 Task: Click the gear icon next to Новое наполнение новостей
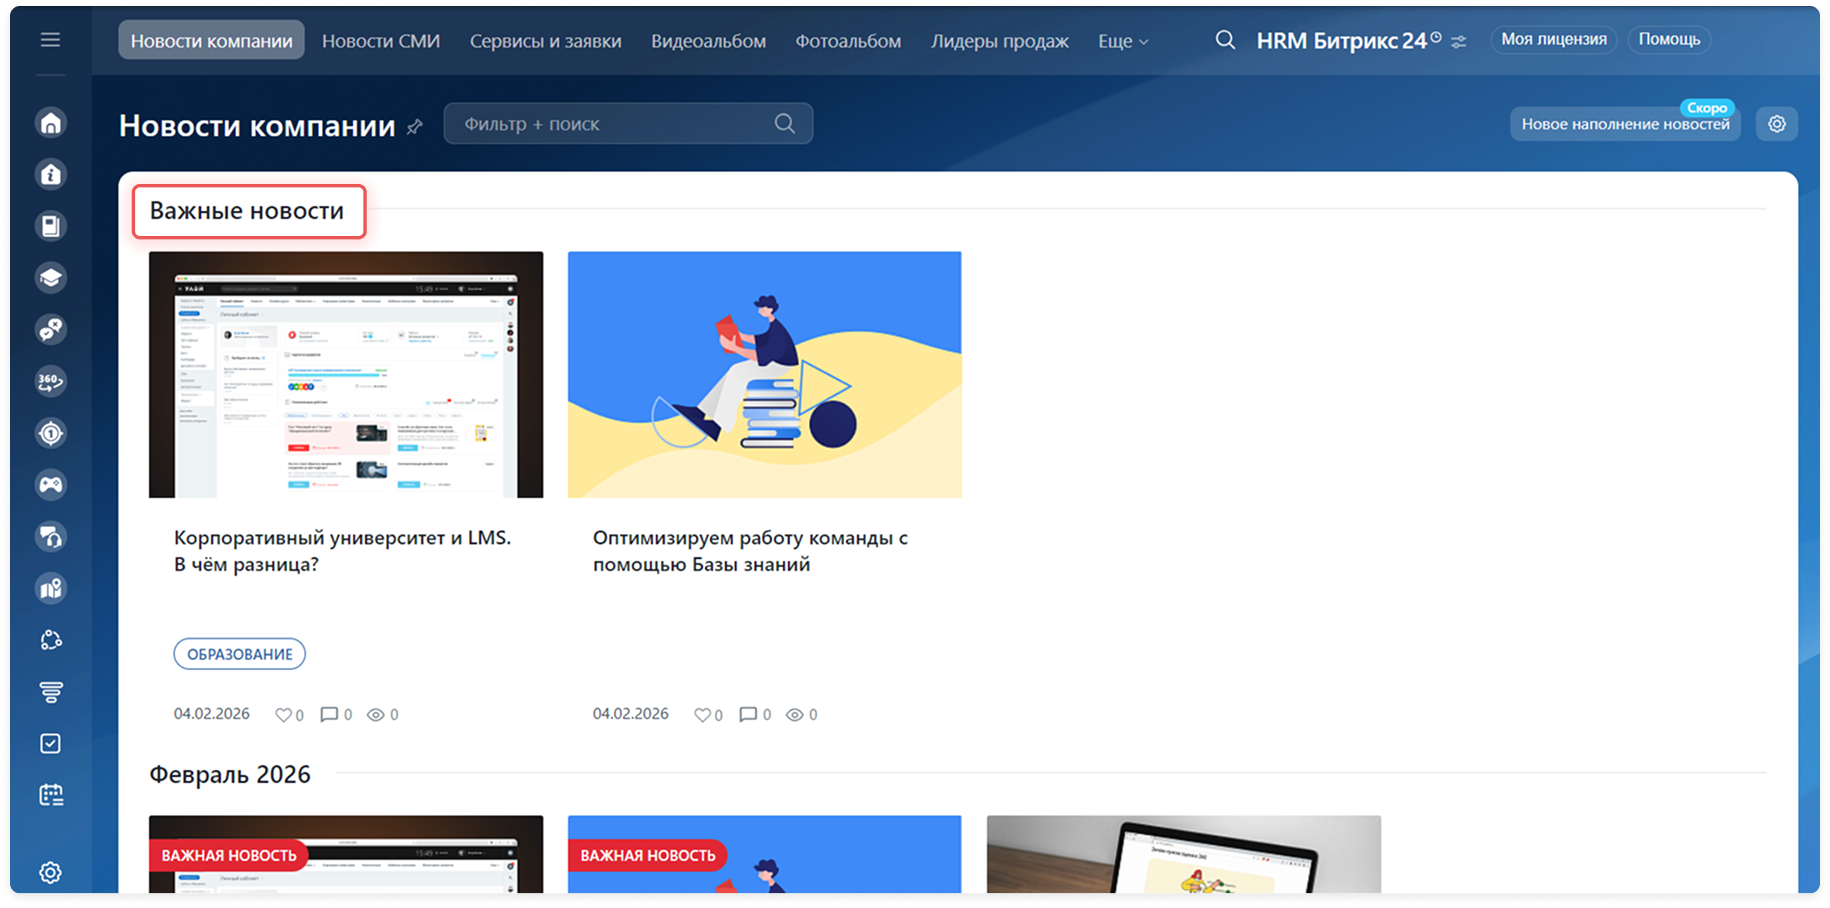click(x=1777, y=124)
